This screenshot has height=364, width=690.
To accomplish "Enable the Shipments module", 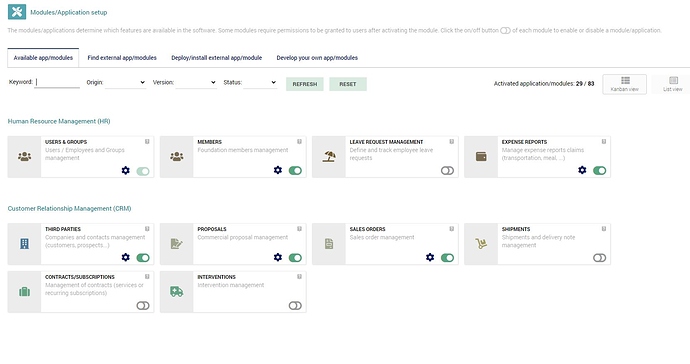I will (x=599, y=257).
